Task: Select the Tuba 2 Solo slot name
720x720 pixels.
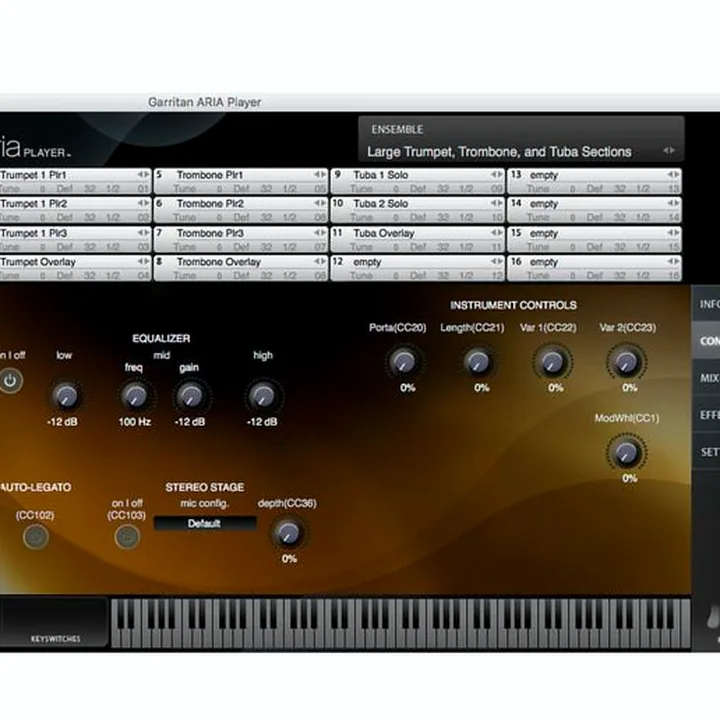Action: (x=381, y=203)
